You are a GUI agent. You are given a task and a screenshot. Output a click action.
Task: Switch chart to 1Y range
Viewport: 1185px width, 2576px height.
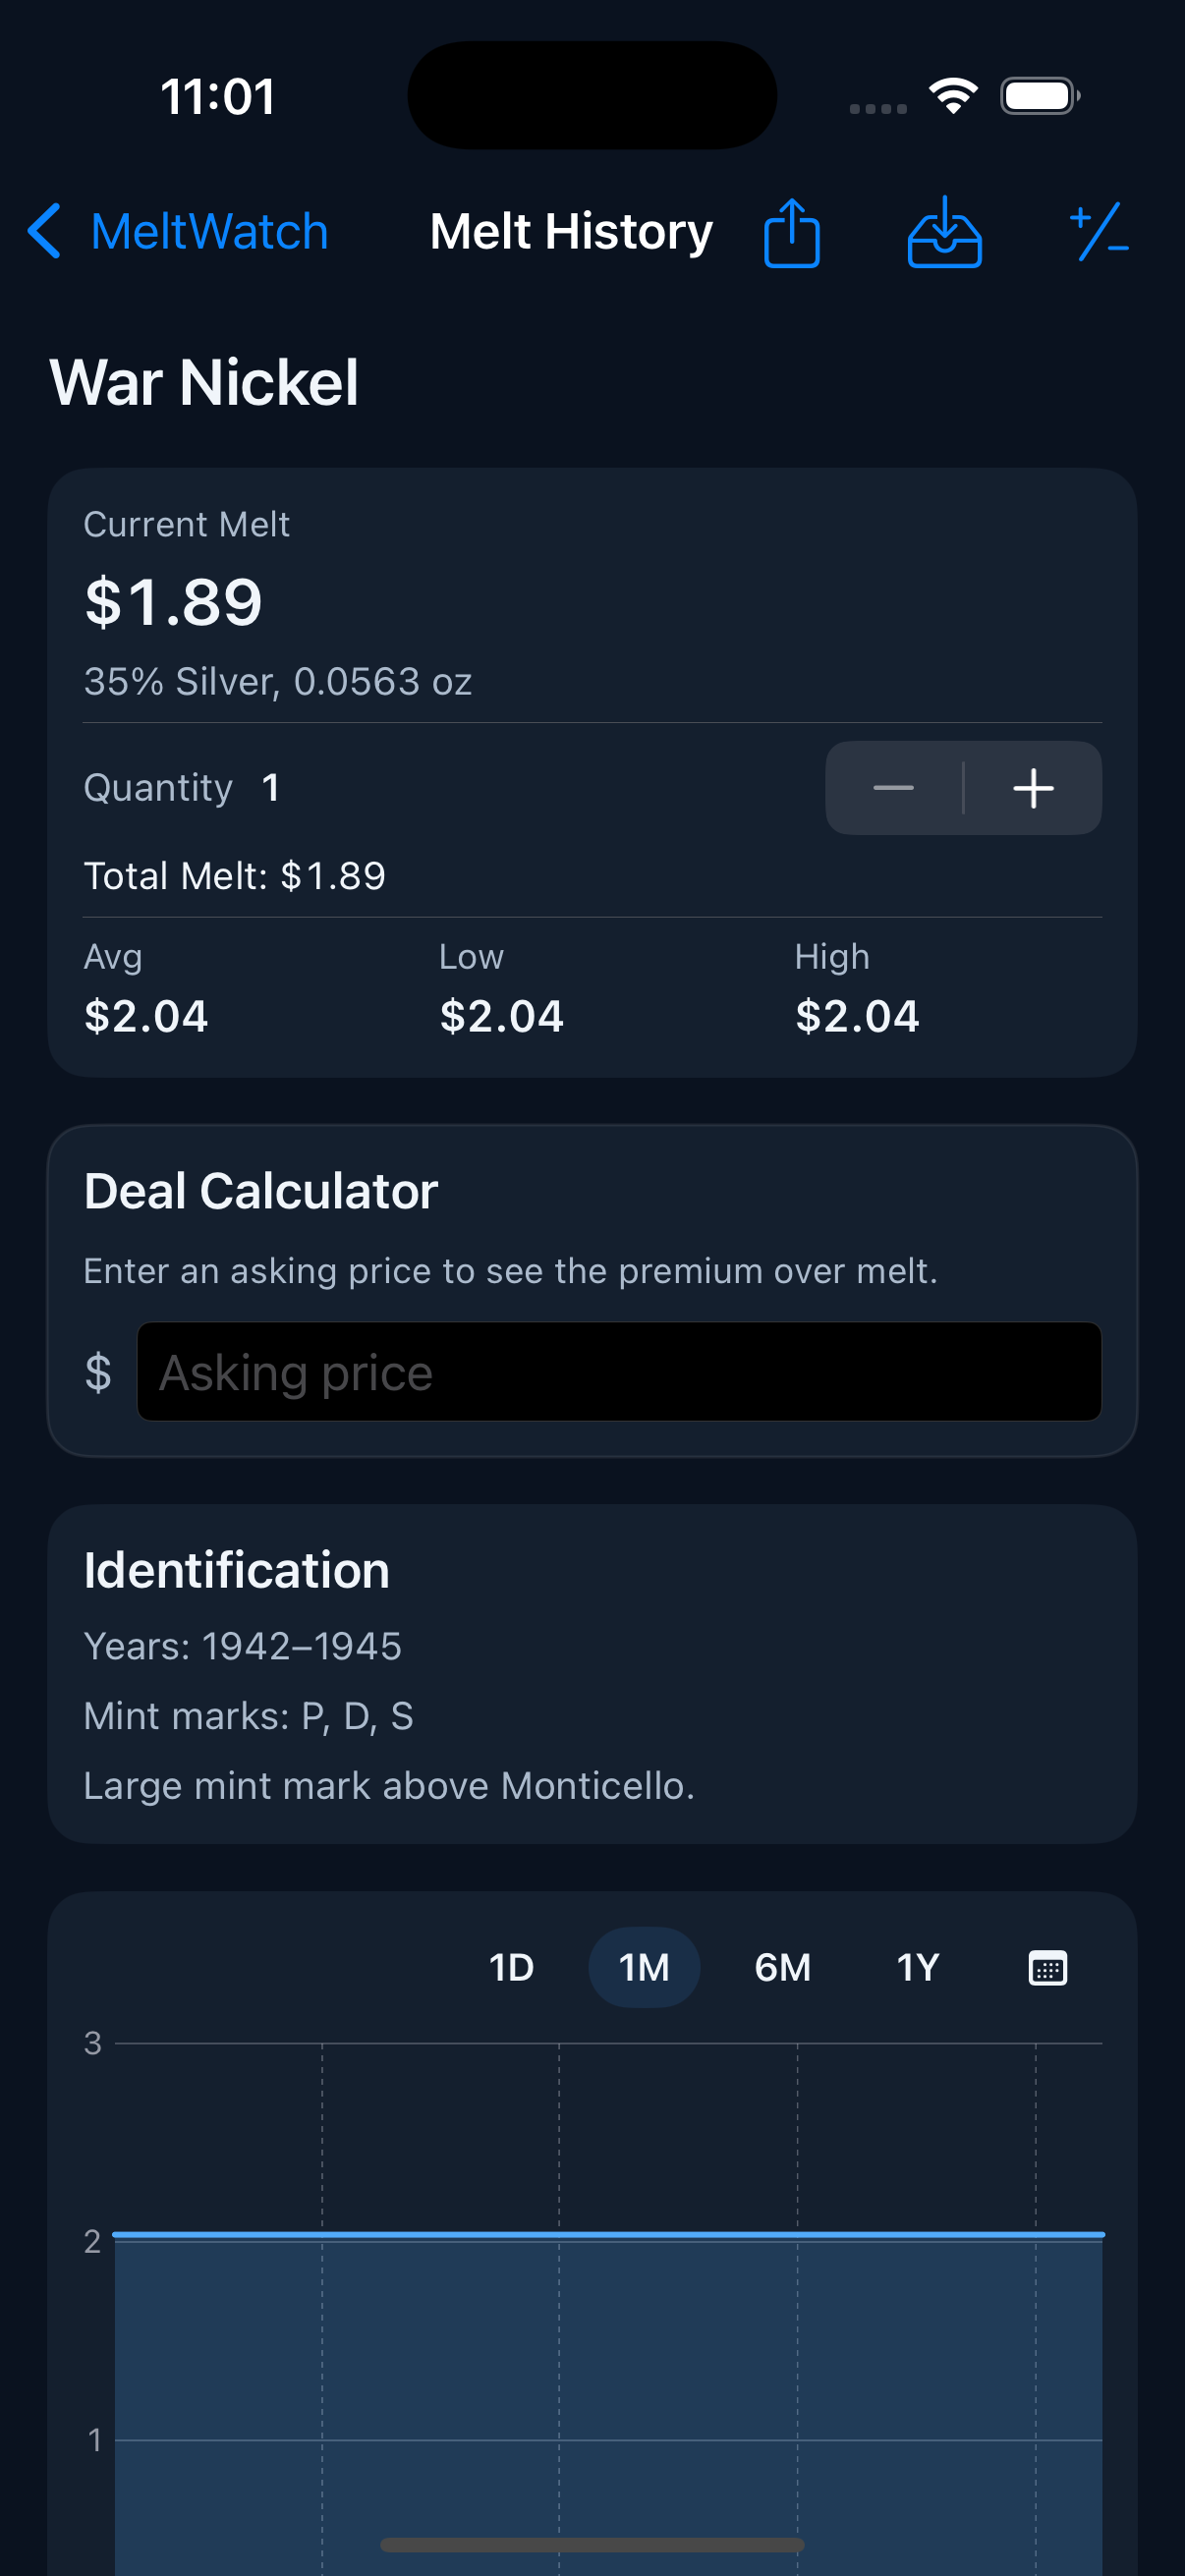pos(917,1967)
